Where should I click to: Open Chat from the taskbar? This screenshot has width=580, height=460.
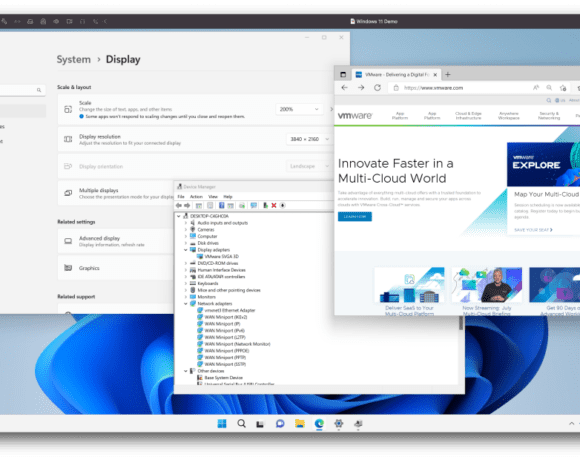click(x=280, y=424)
